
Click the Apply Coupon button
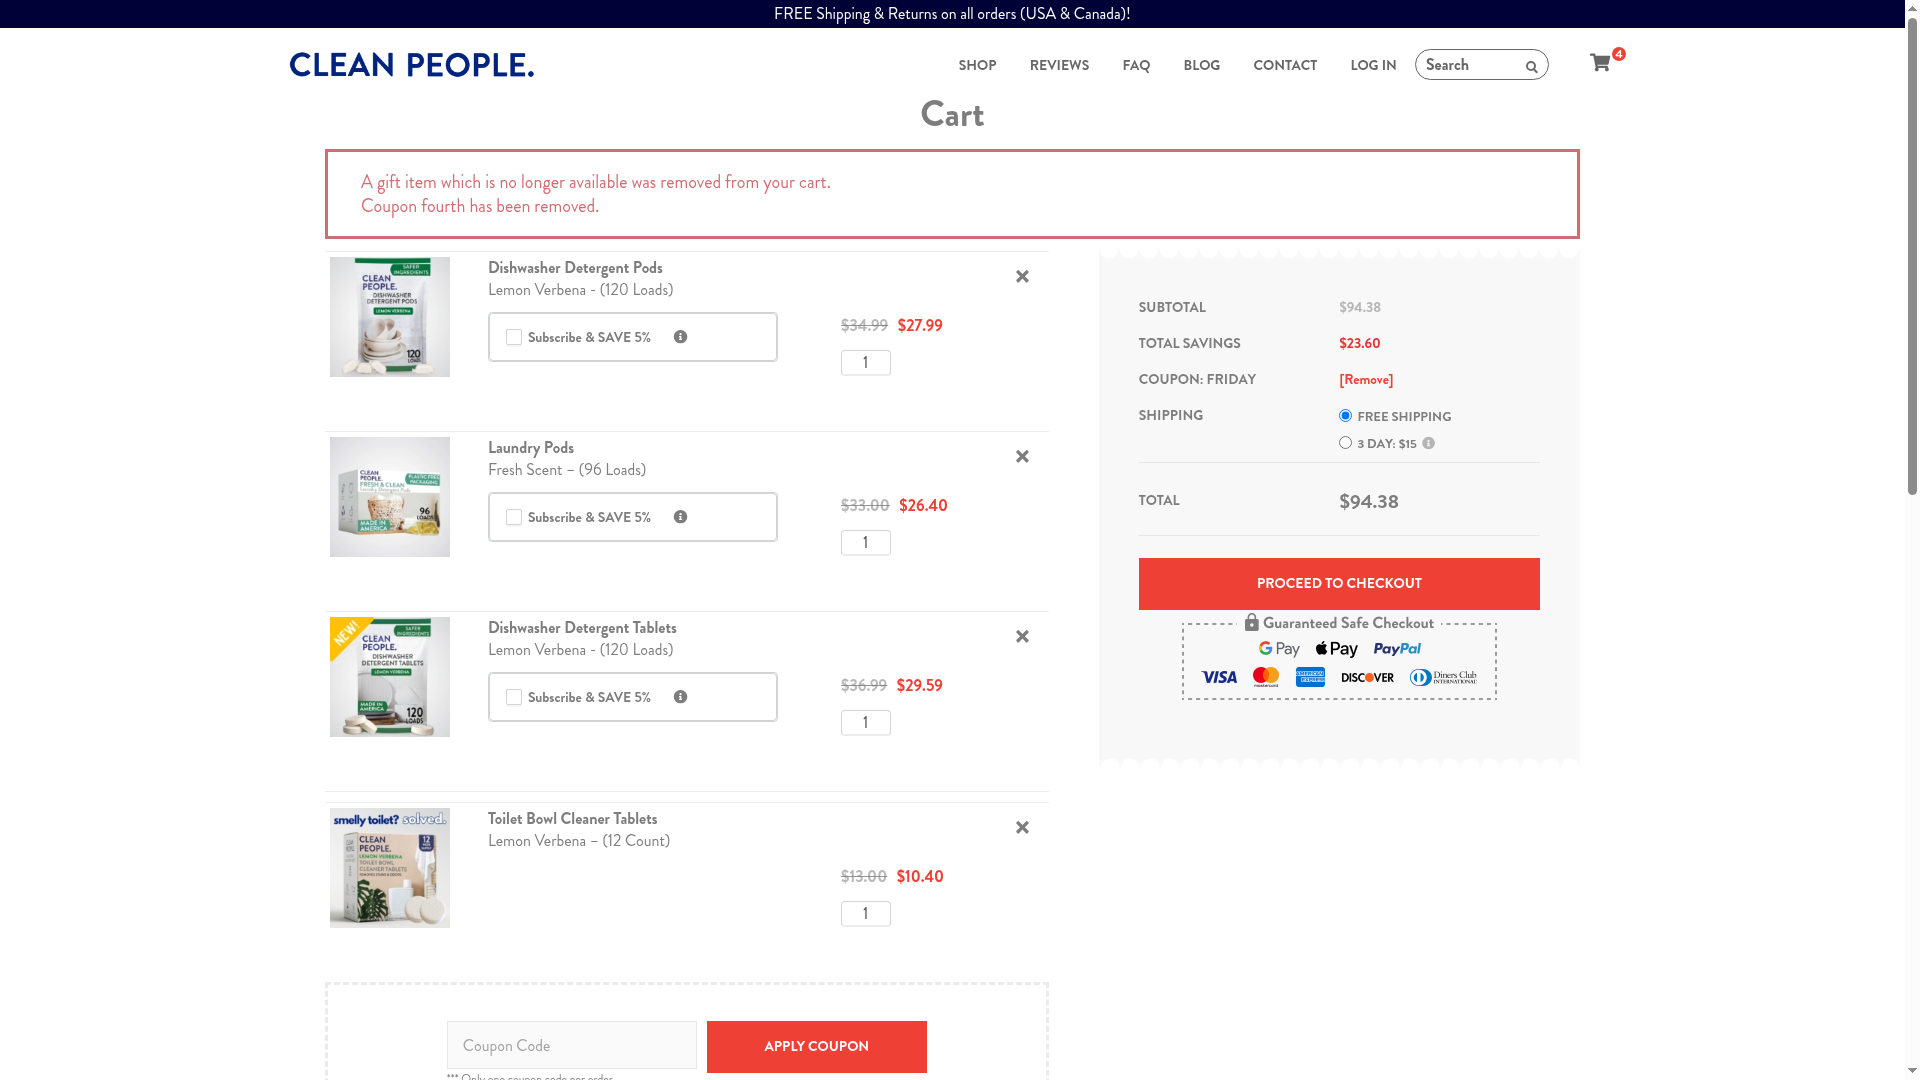[817, 1047]
